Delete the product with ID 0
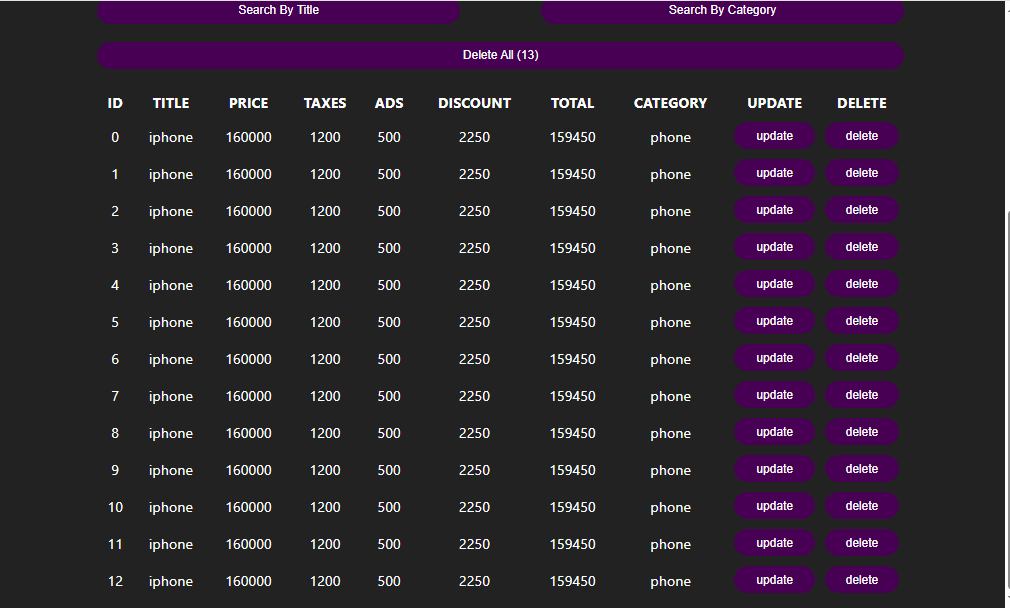The height and width of the screenshot is (608, 1010). 862,136
